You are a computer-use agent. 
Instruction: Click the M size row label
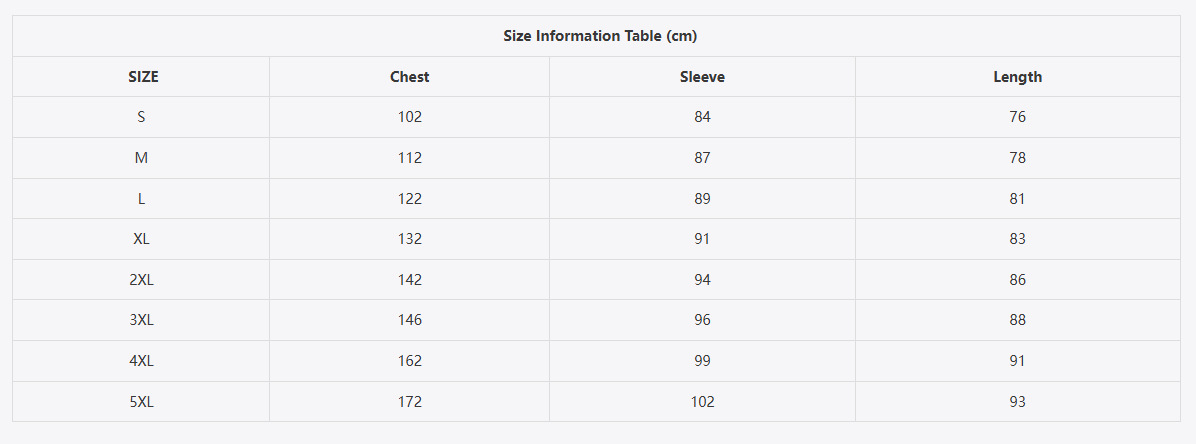[141, 158]
